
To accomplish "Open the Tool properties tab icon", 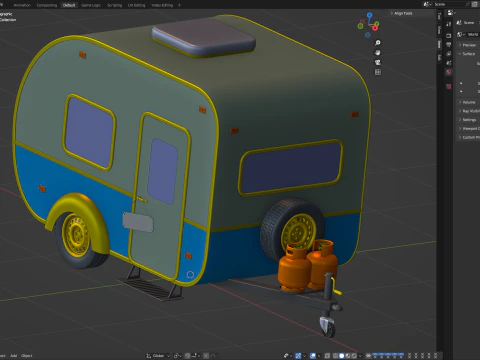I will tap(449, 24).
